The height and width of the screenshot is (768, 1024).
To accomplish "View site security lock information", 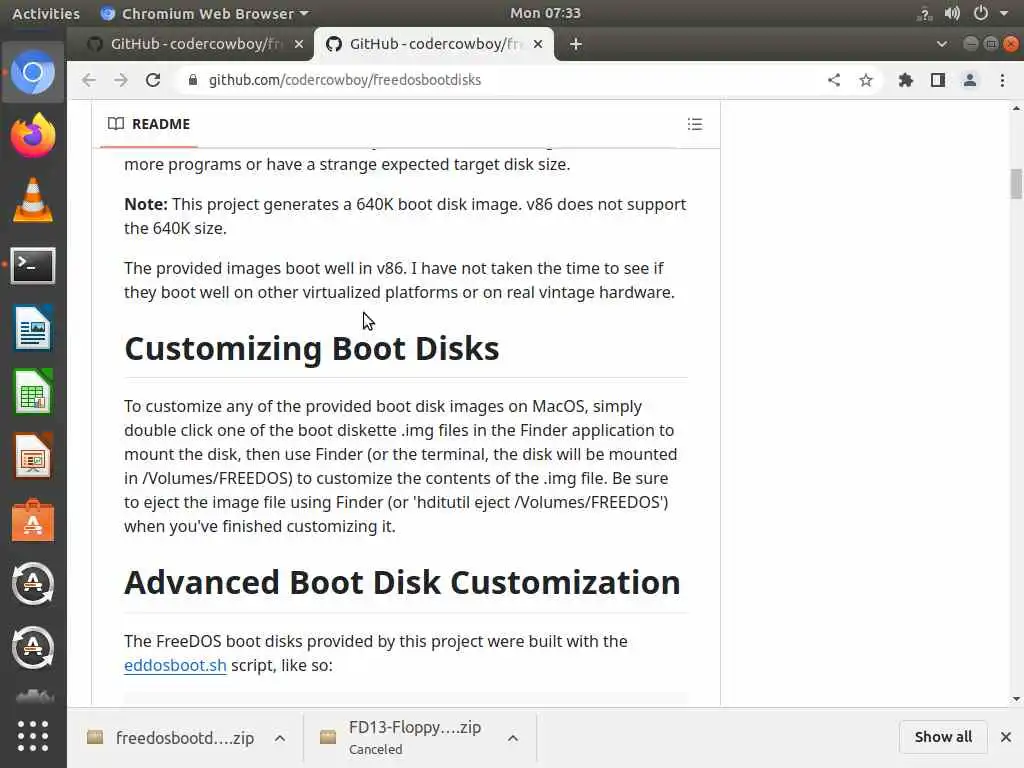I will (193, 80).
